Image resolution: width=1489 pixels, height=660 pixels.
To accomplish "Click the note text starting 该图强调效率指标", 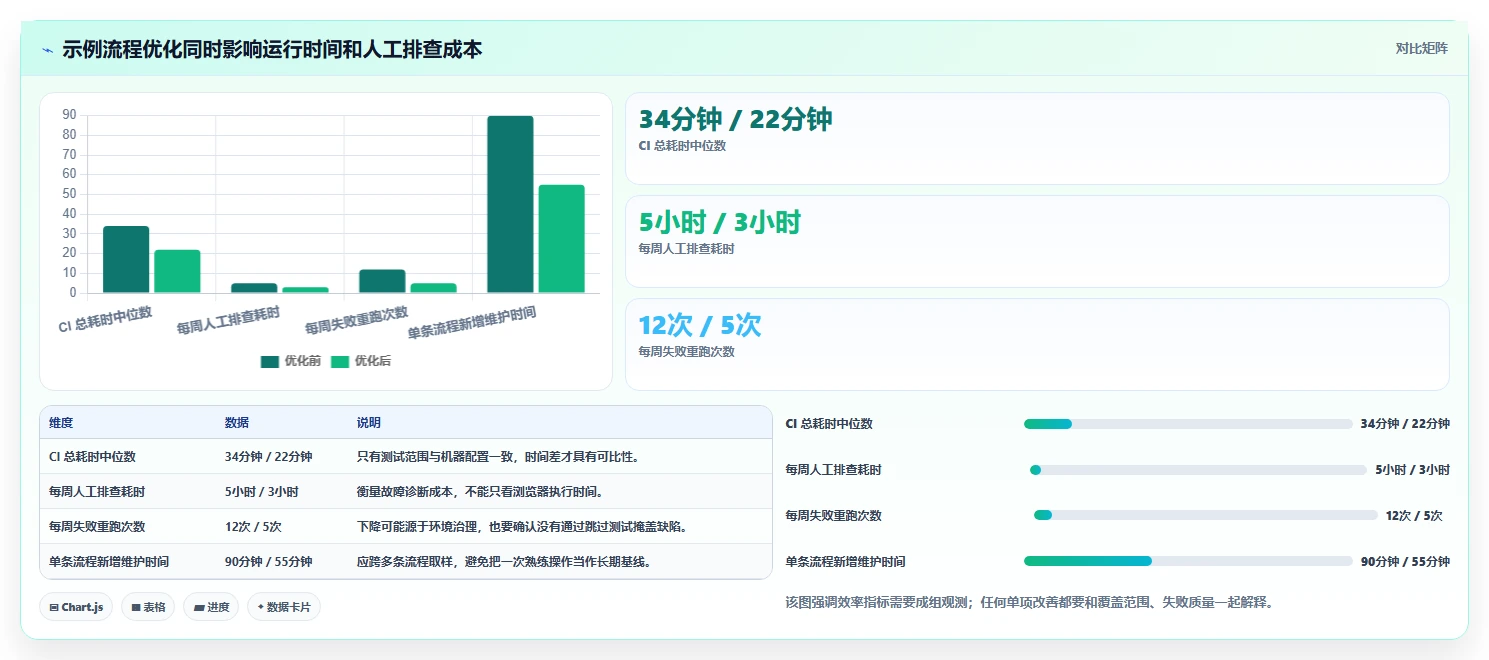I will point(1029,603).
